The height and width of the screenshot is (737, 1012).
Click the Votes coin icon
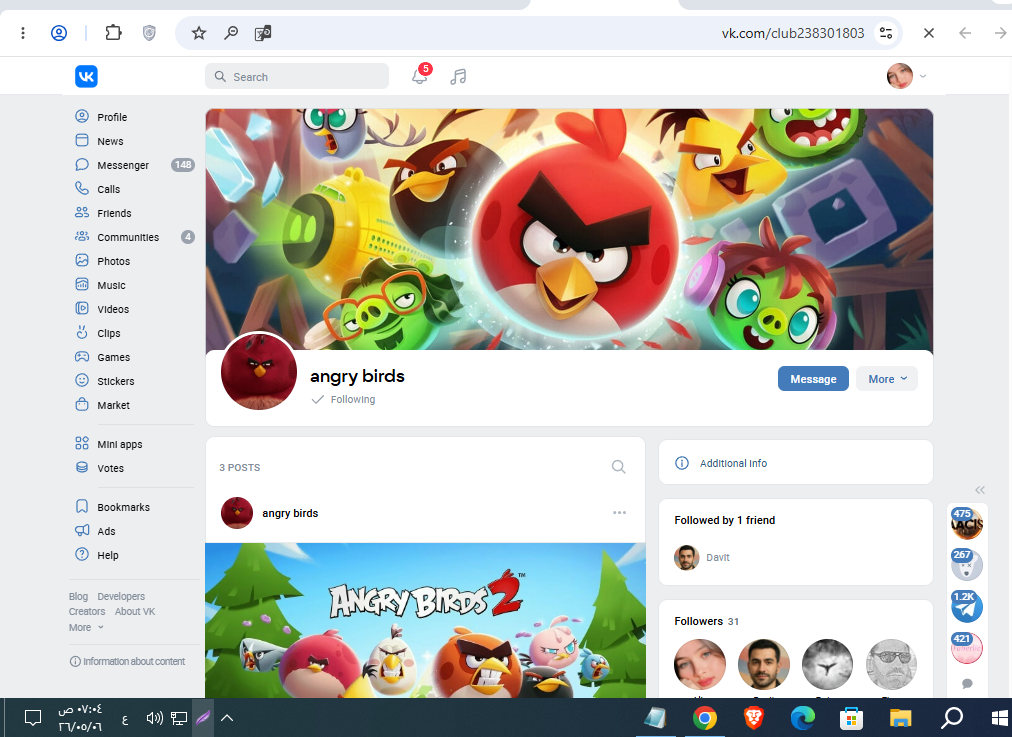[82, 467]
